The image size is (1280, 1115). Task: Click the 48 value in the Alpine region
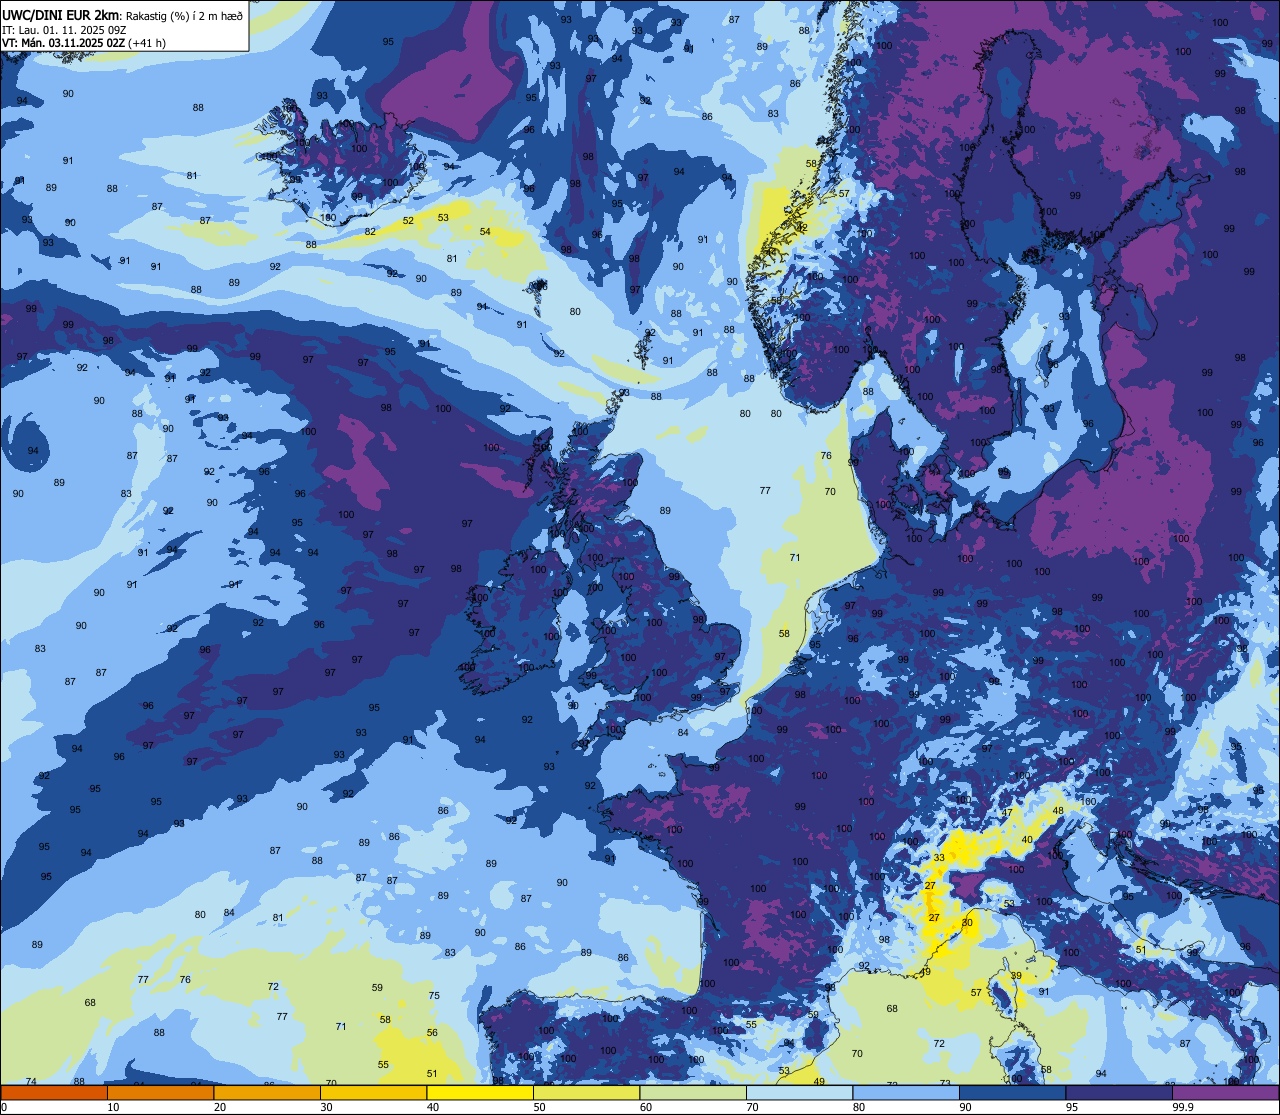(x=1058, y=810)
